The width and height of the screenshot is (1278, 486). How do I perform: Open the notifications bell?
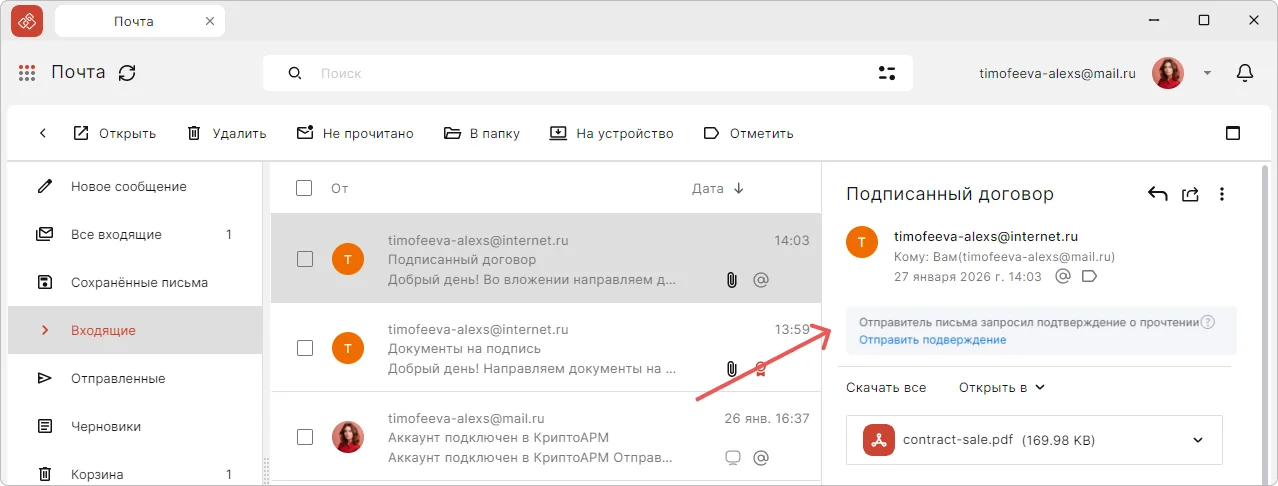coord(1245,73)
